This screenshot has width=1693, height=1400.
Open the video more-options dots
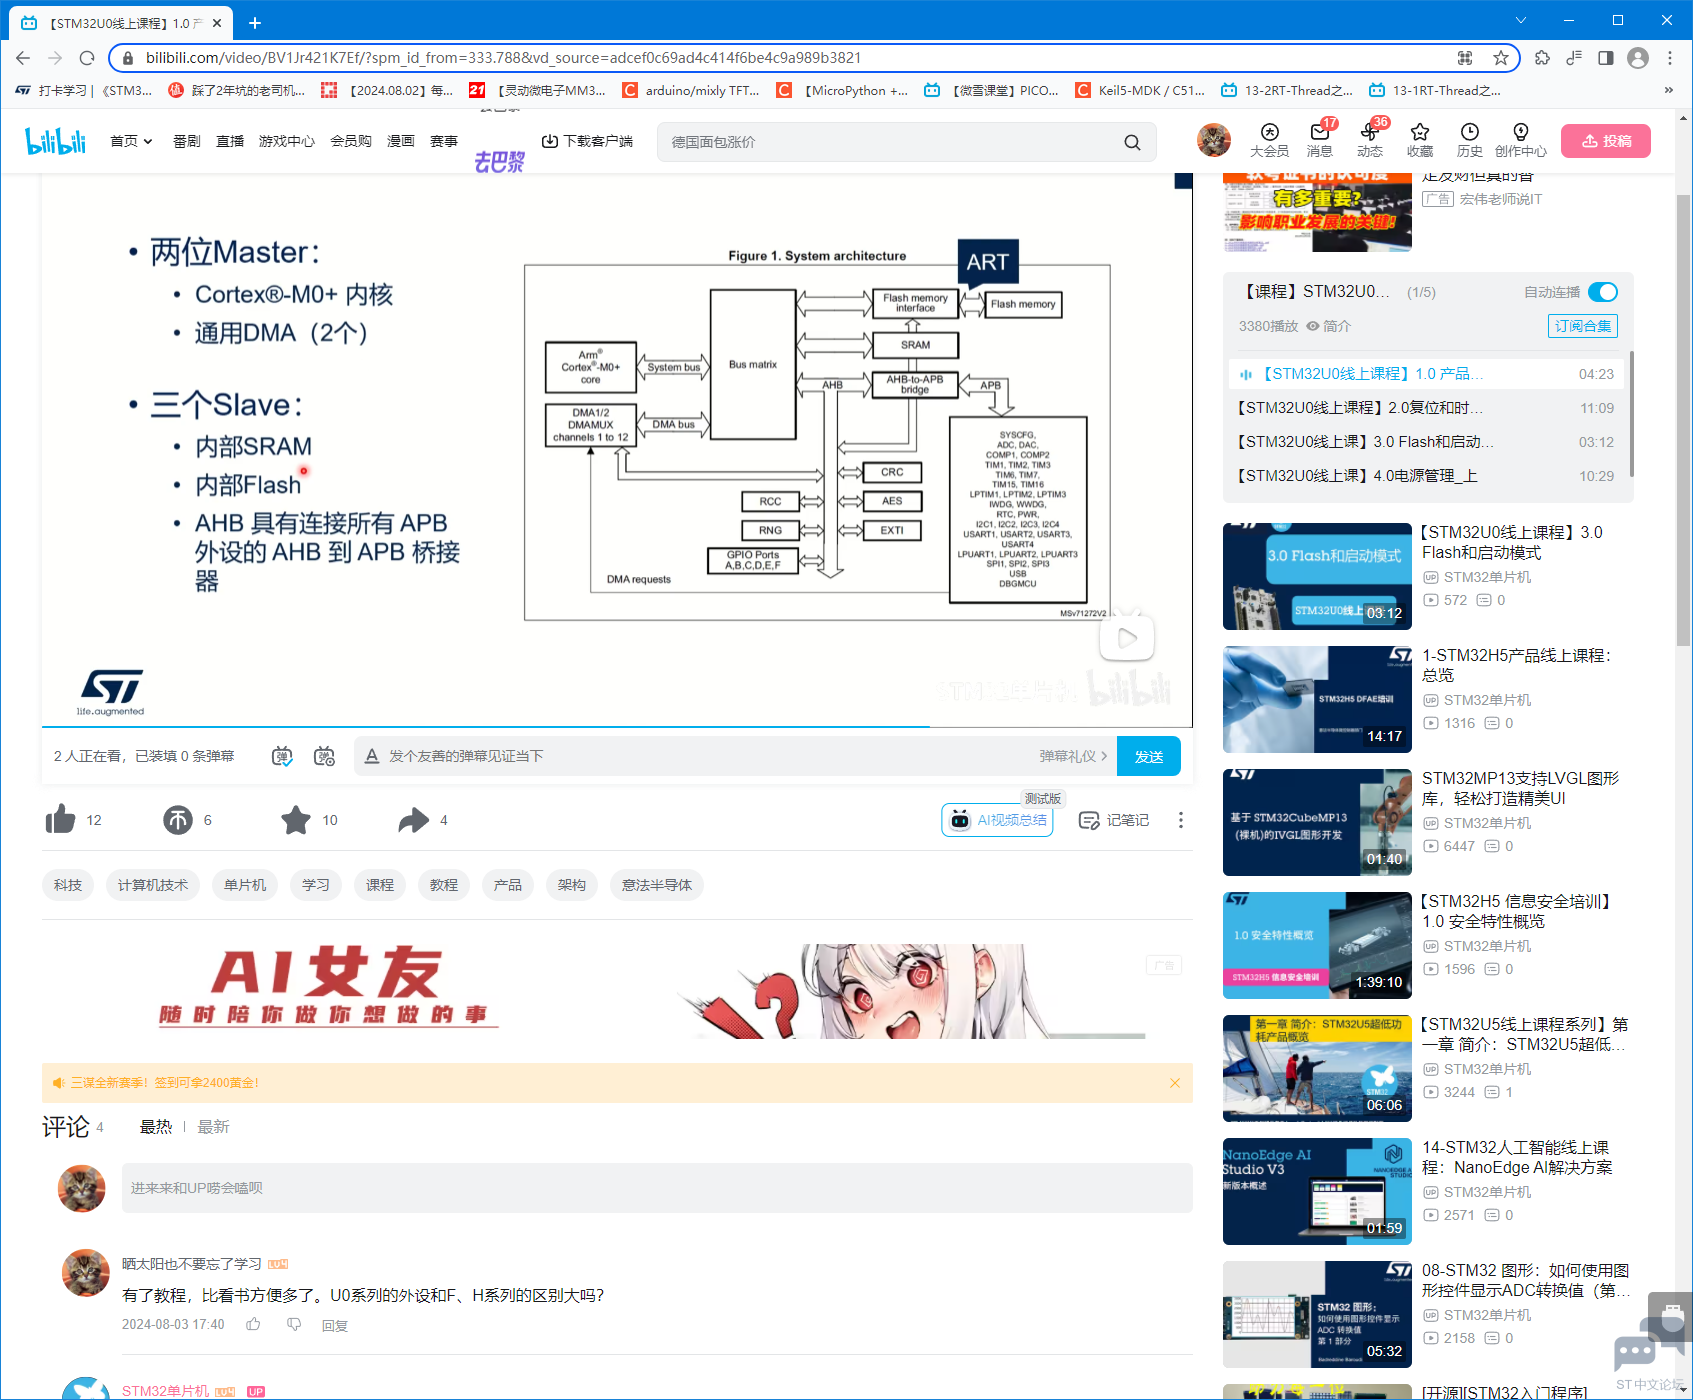(1181, 820)
